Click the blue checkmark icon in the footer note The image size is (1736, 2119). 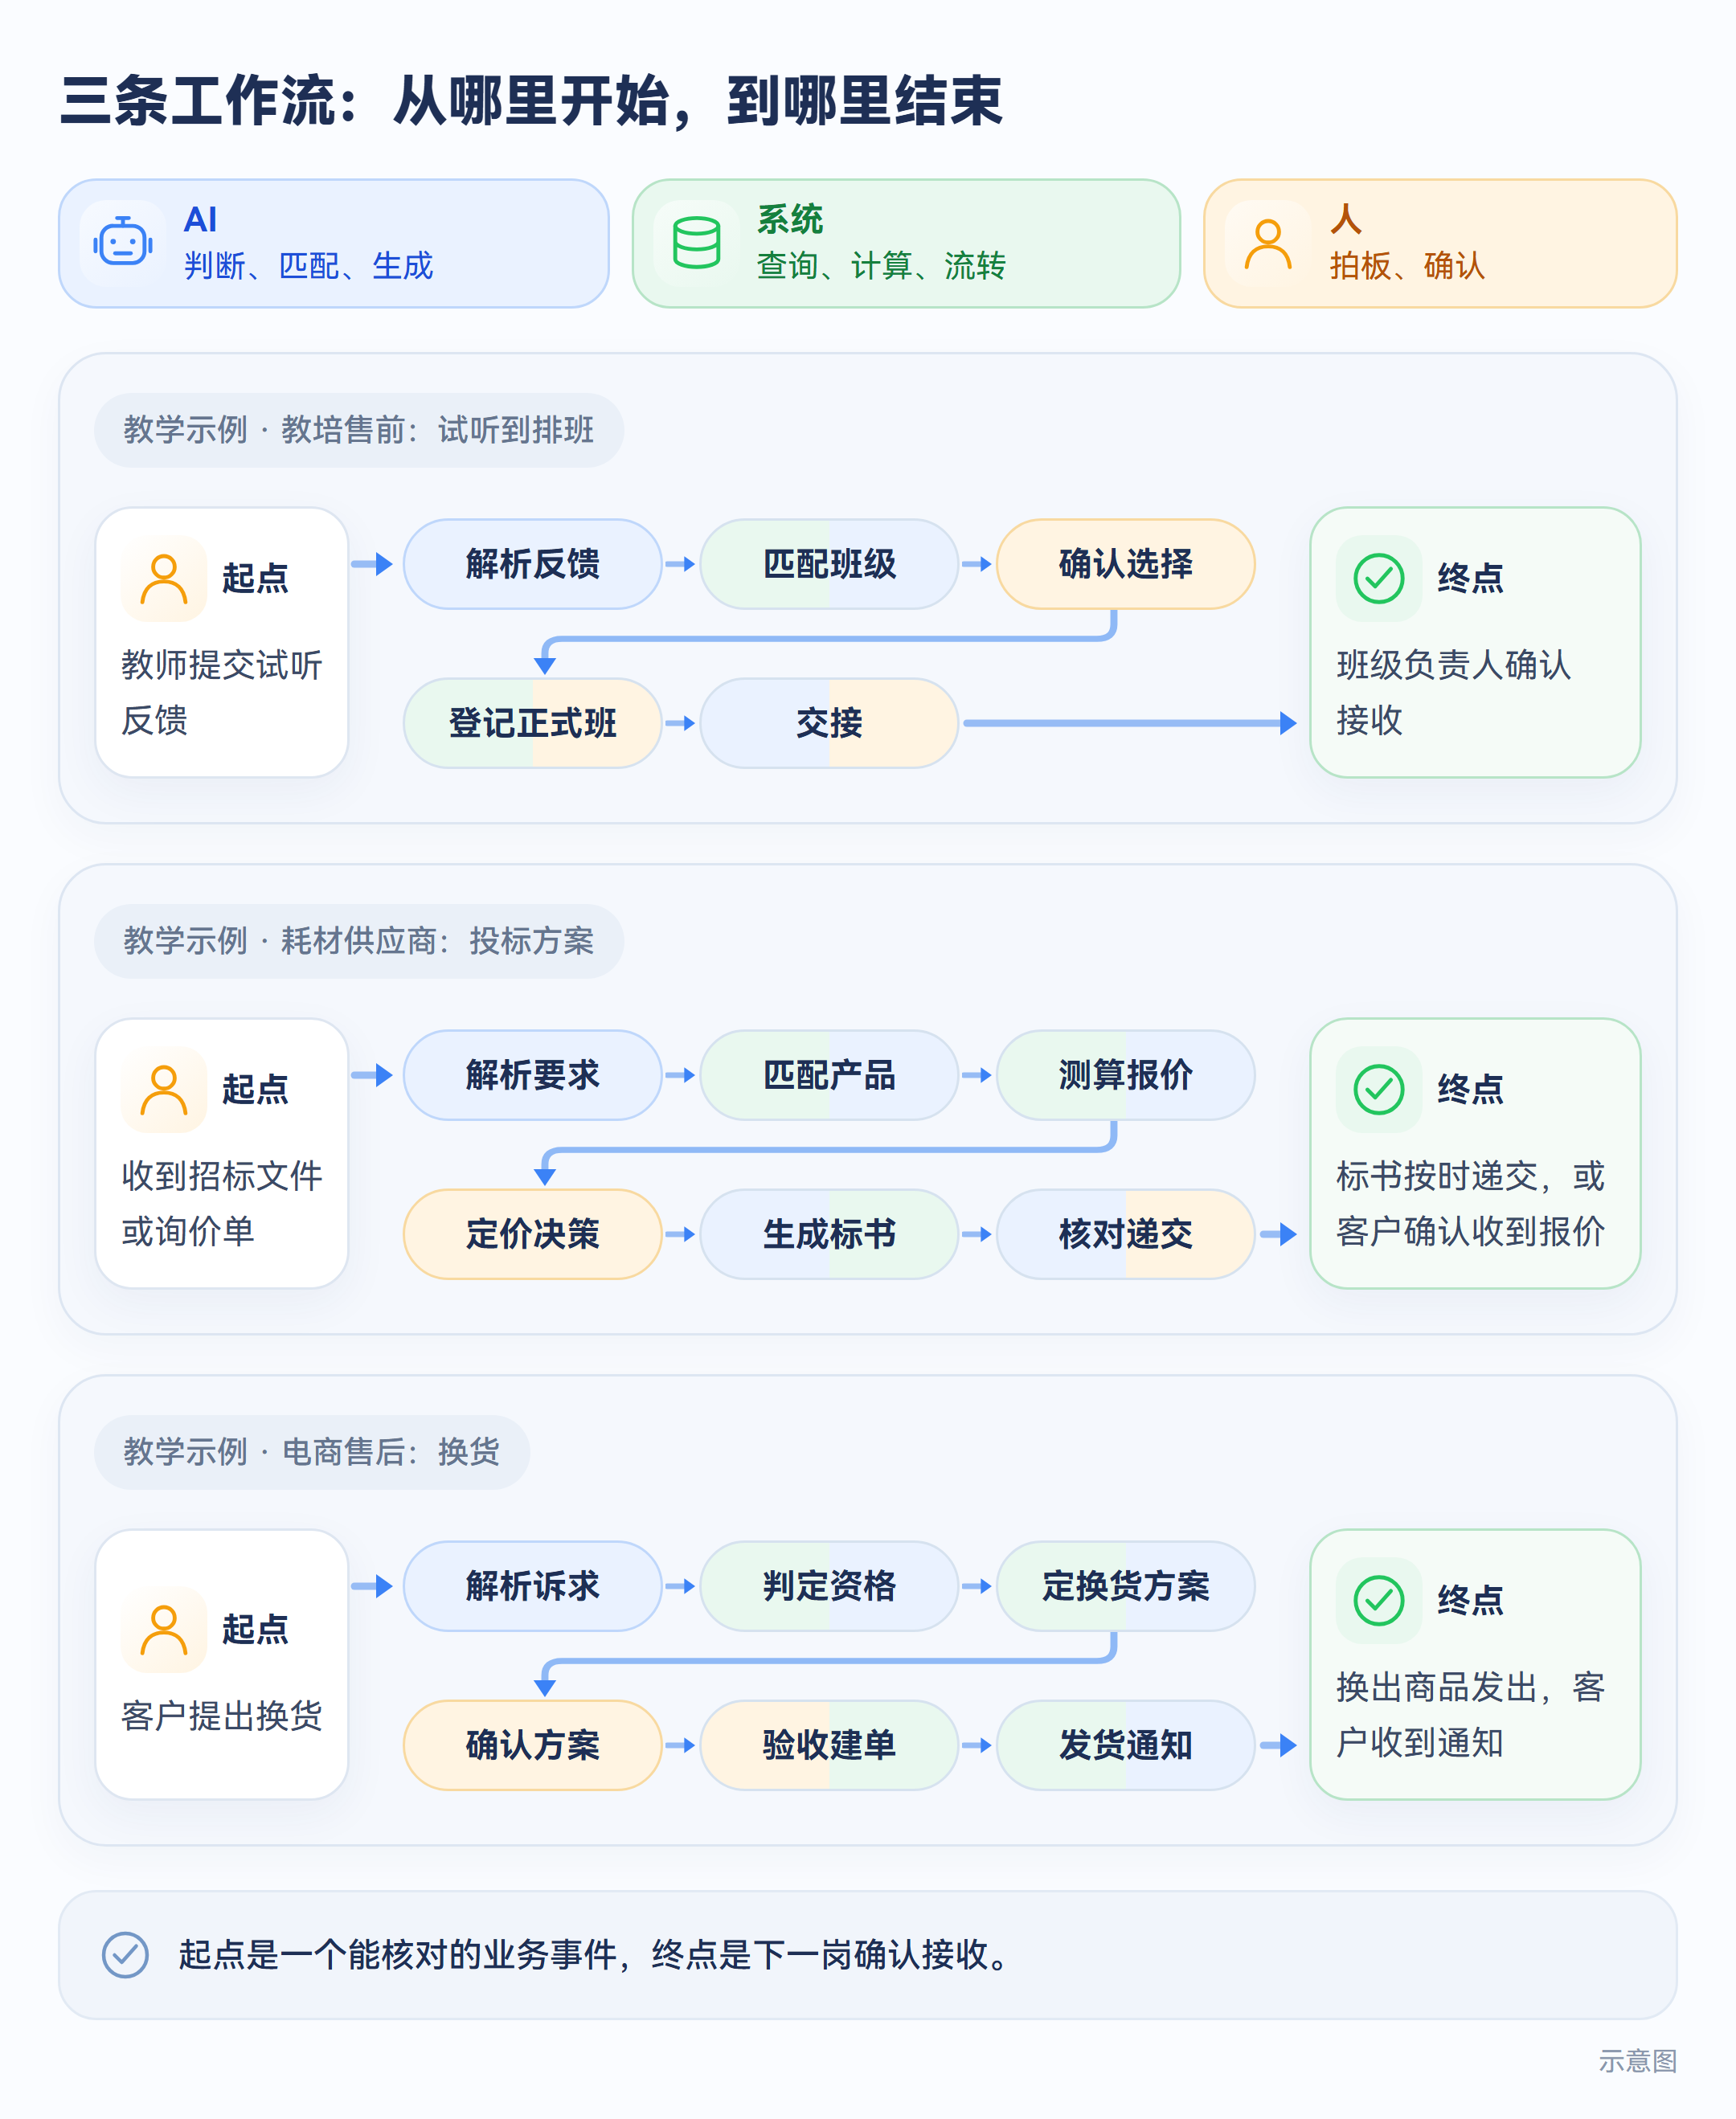[x=125, y=1955]
